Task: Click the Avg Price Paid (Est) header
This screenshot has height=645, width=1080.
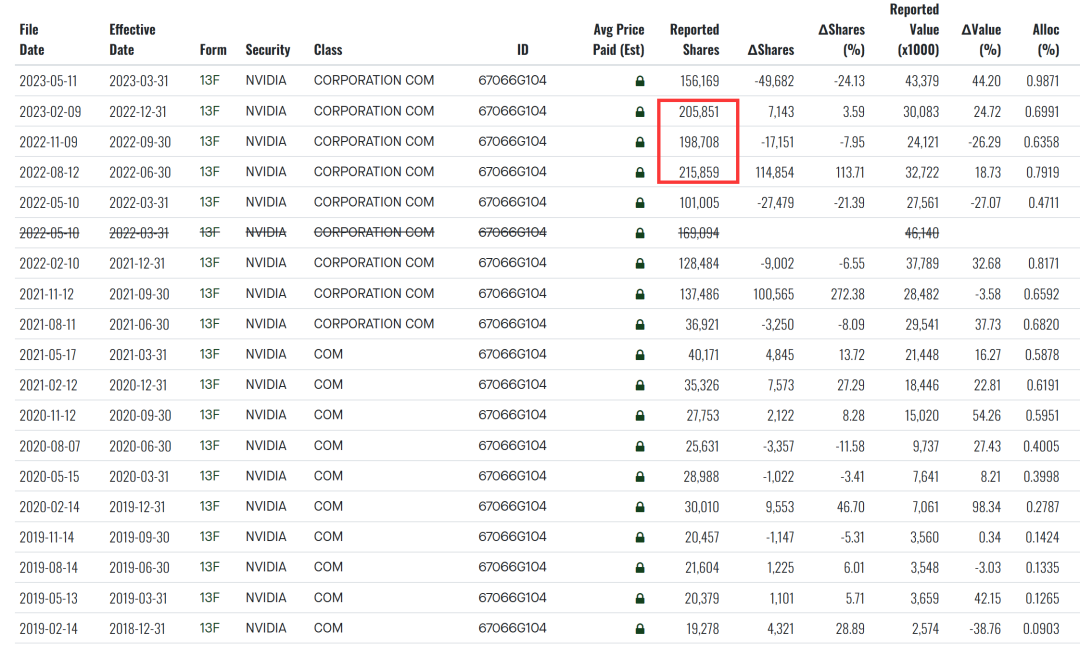Action: pos(619,39)
